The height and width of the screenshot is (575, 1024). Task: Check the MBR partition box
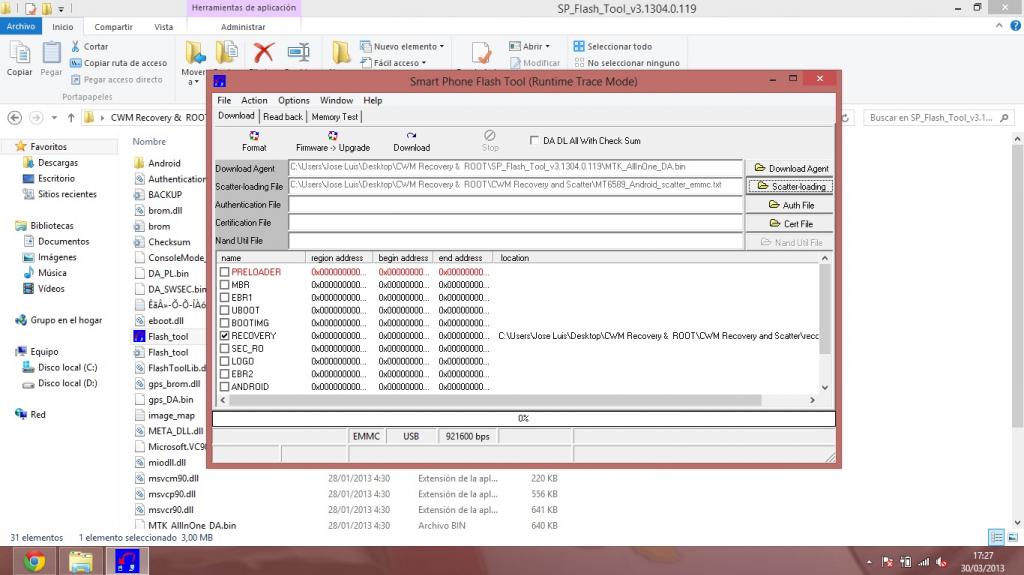[x=225, y=285]
